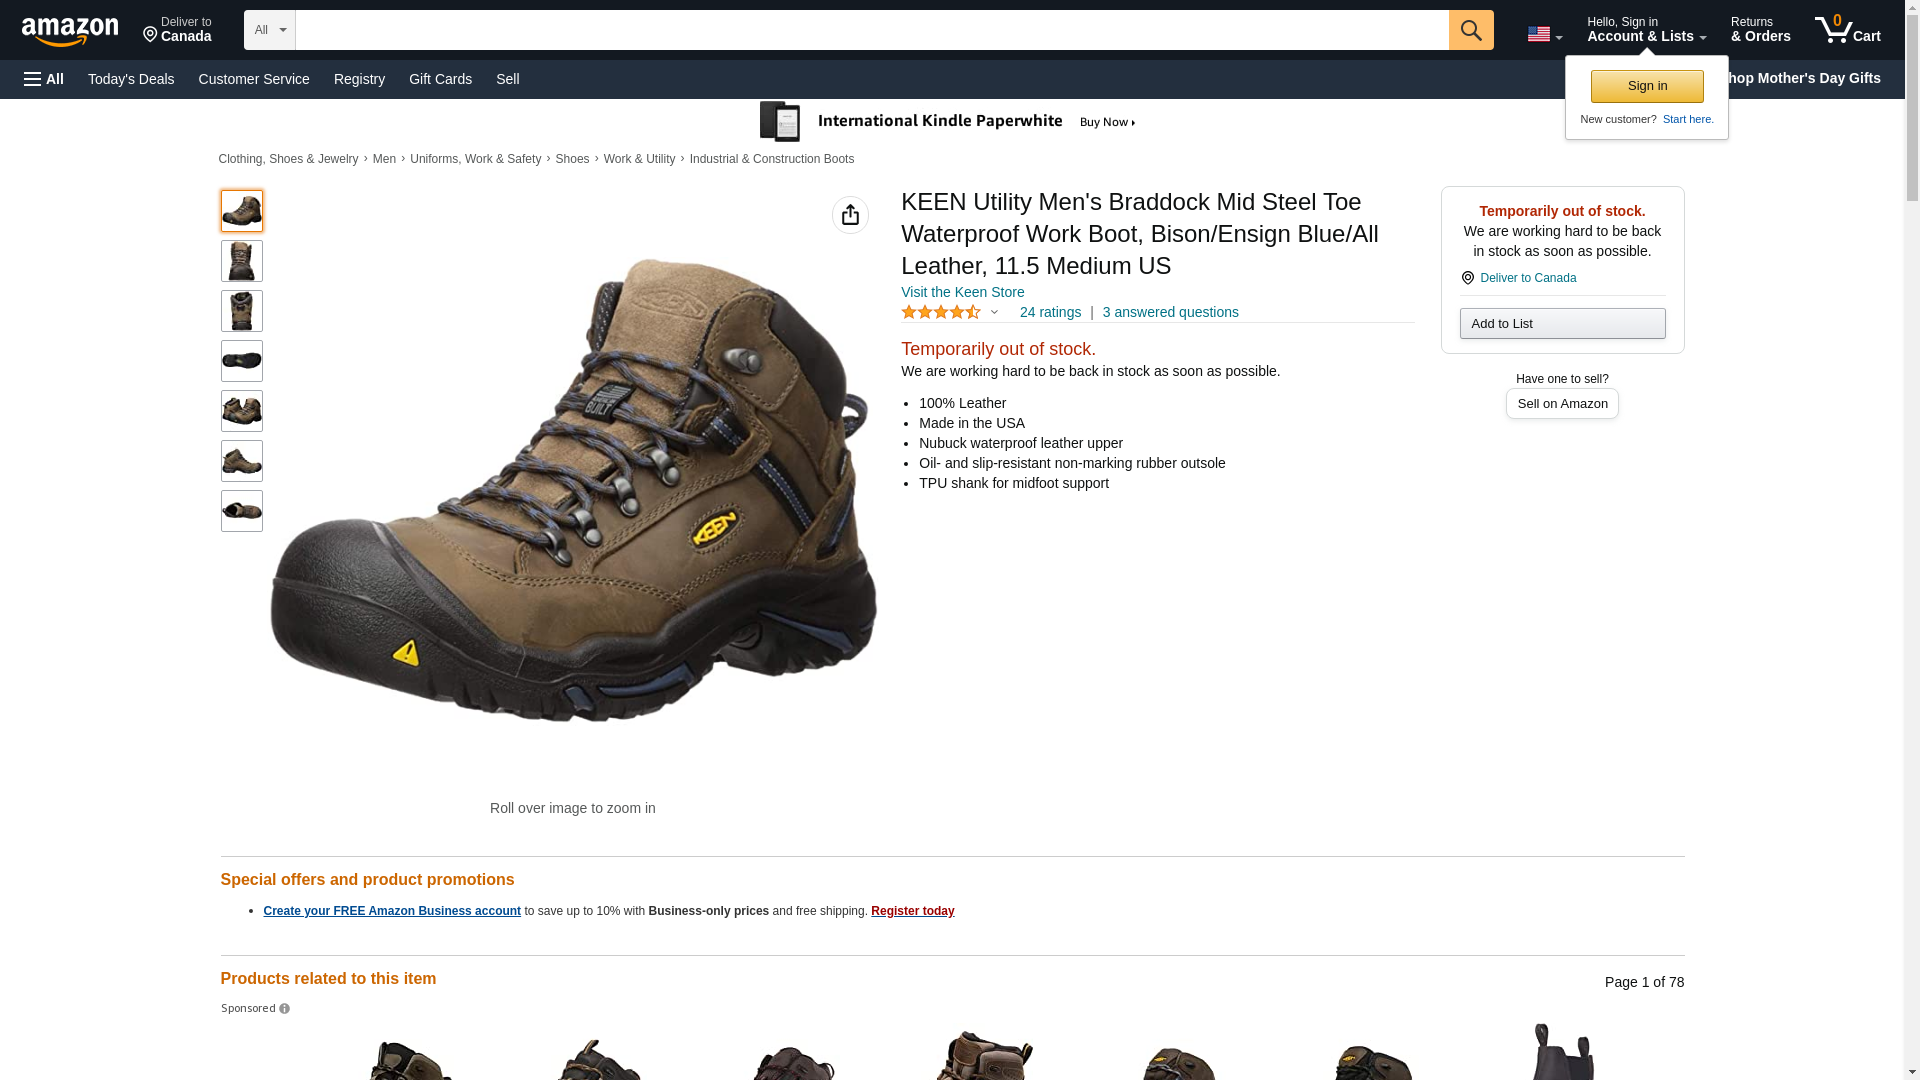Open Customer Service in navigation bar

coord(254,79)
